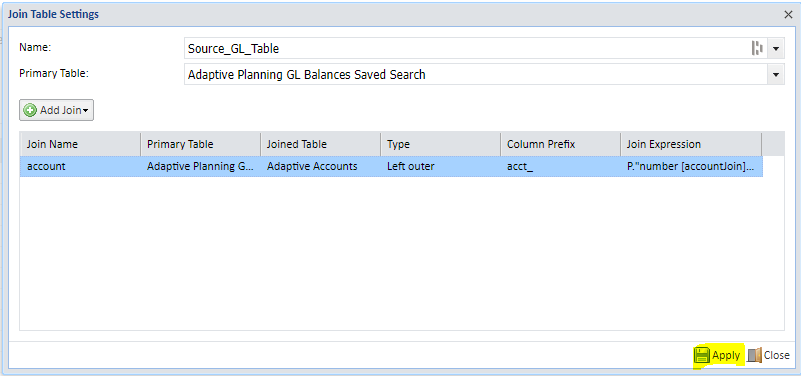801x376 pixels.
Task: Sort by Join Name column header
Action: click(x=80, y=144)
